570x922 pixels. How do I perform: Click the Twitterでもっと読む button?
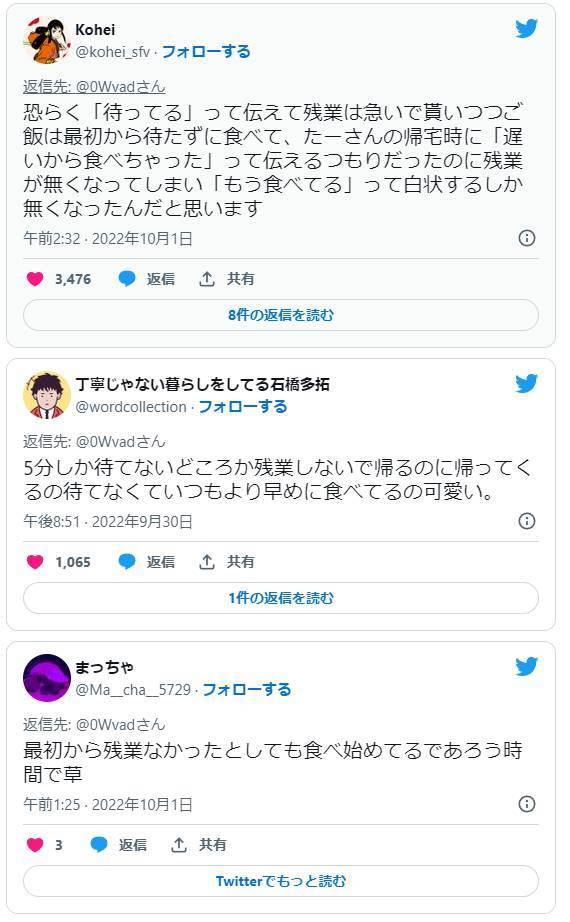point(281,881)
